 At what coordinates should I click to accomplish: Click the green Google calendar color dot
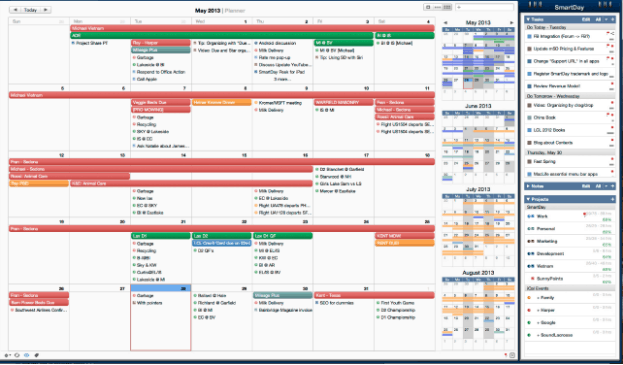click(529, 323)
